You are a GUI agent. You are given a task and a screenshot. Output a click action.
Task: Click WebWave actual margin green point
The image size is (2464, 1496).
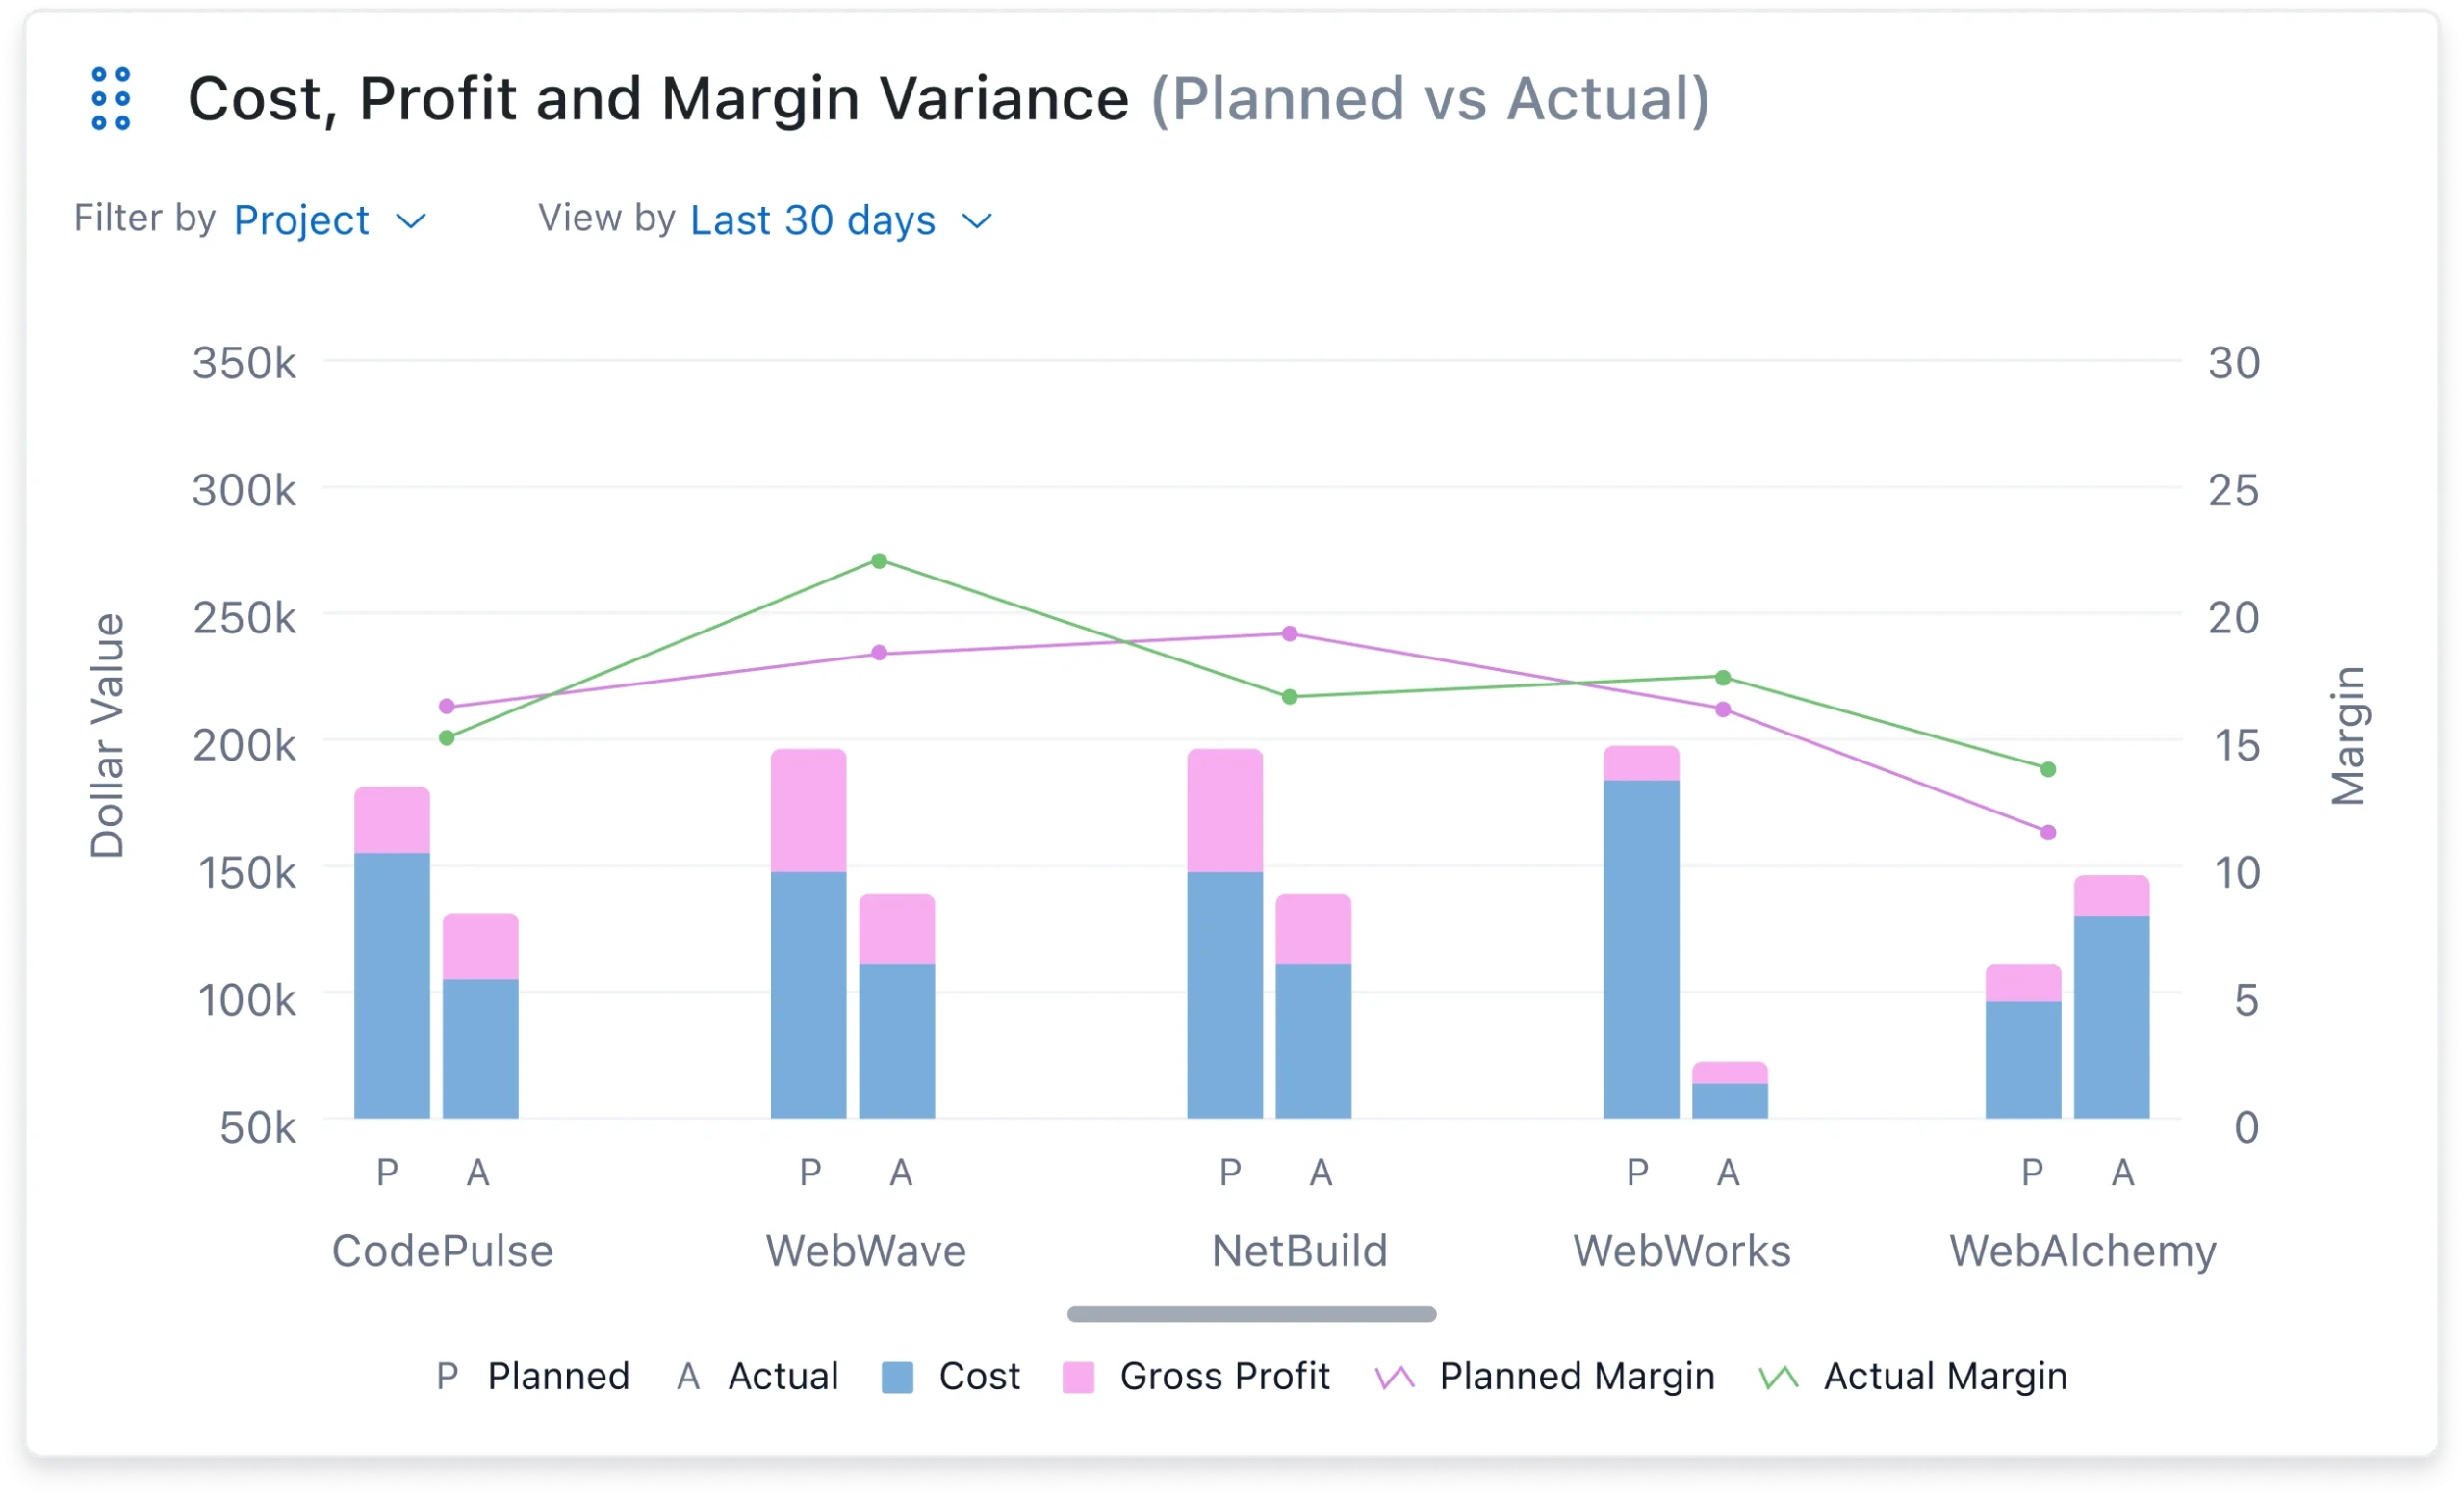[x=879, y=561]
